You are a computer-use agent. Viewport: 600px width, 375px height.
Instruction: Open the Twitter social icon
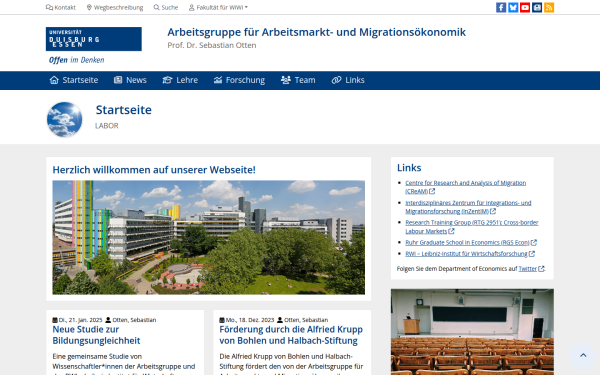513,7
